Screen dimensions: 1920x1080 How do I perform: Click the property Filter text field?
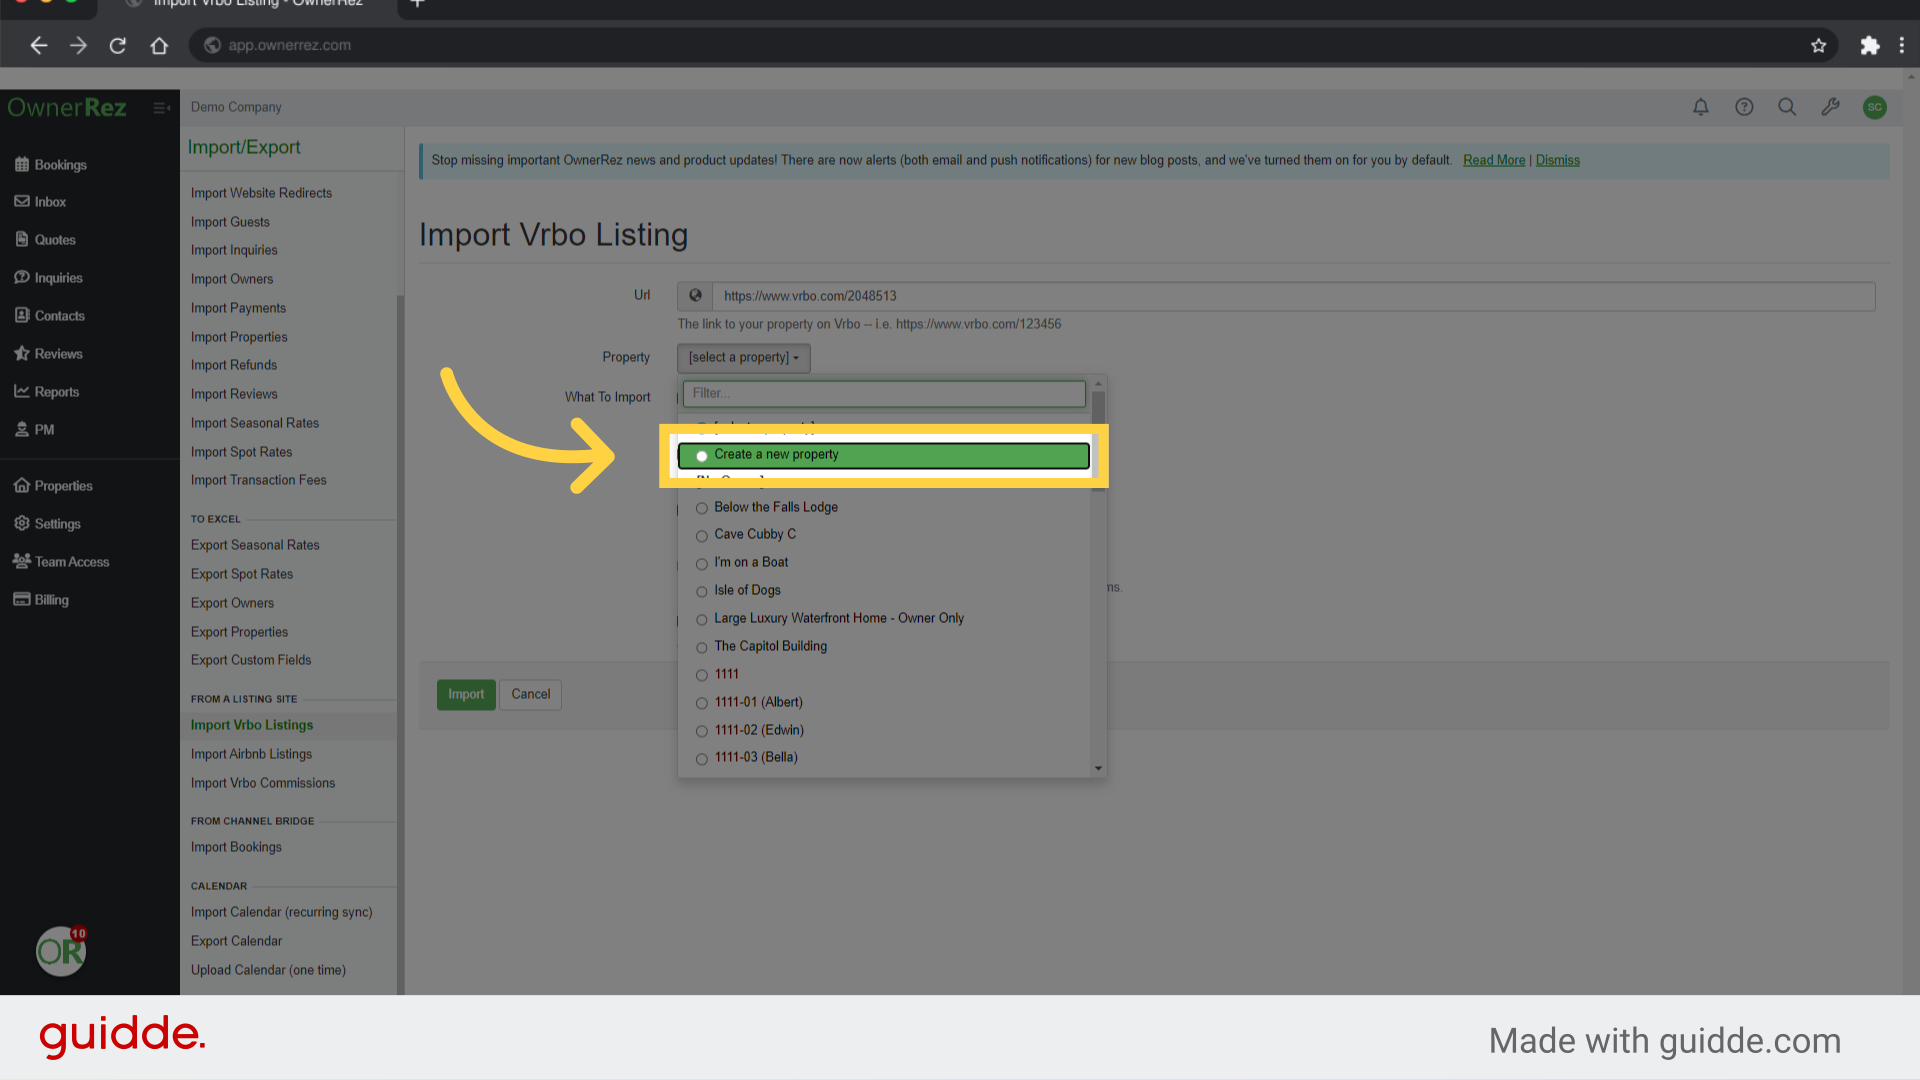point(883,394)
